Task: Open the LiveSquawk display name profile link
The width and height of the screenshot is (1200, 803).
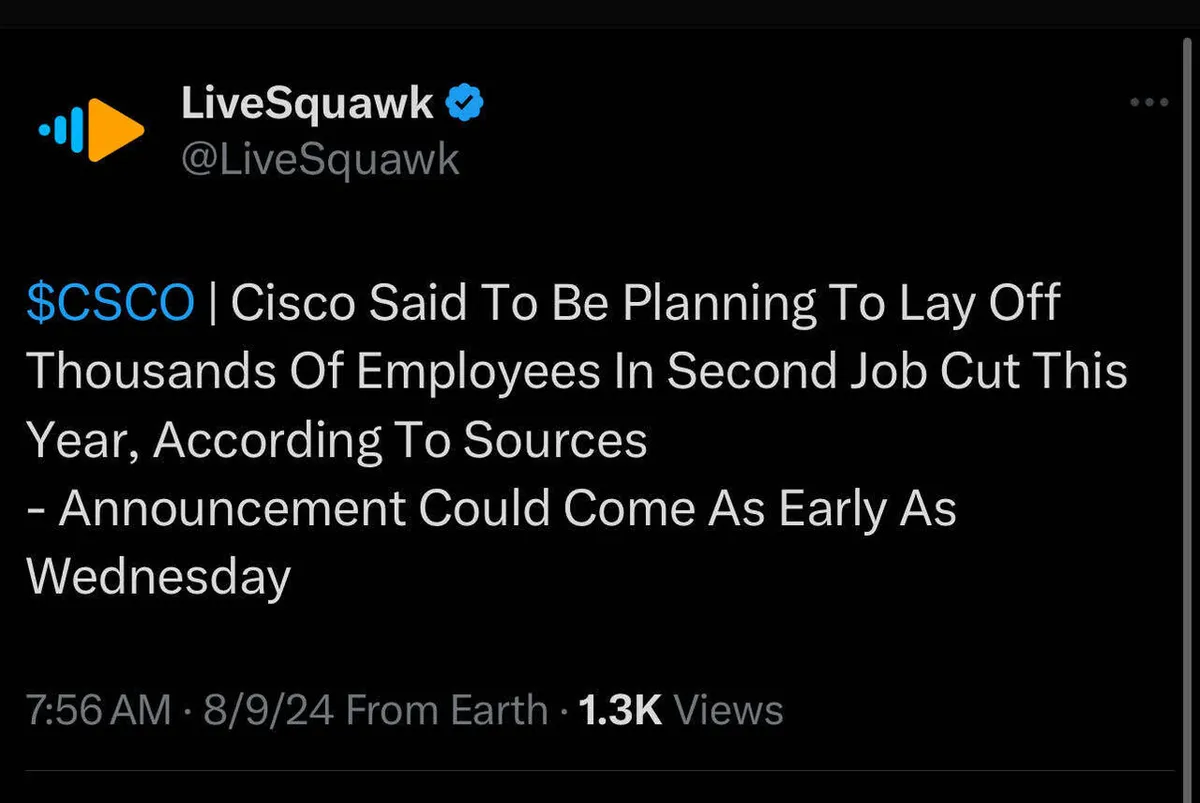Action: click(x=308, y=103)
